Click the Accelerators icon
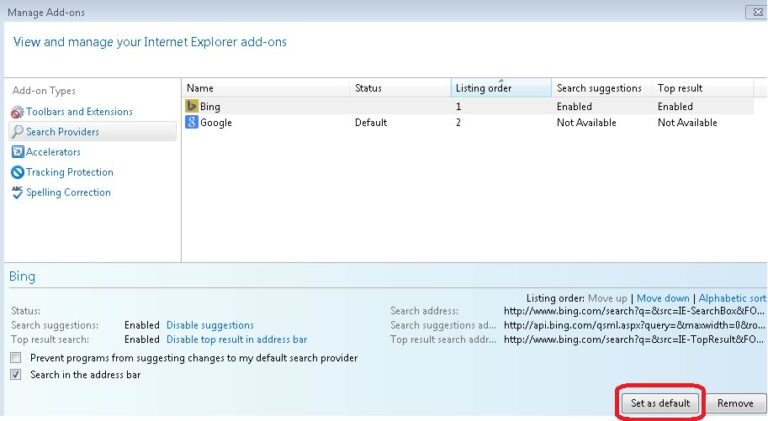This screenshot has width=768, height=421. tap(17, 152)
